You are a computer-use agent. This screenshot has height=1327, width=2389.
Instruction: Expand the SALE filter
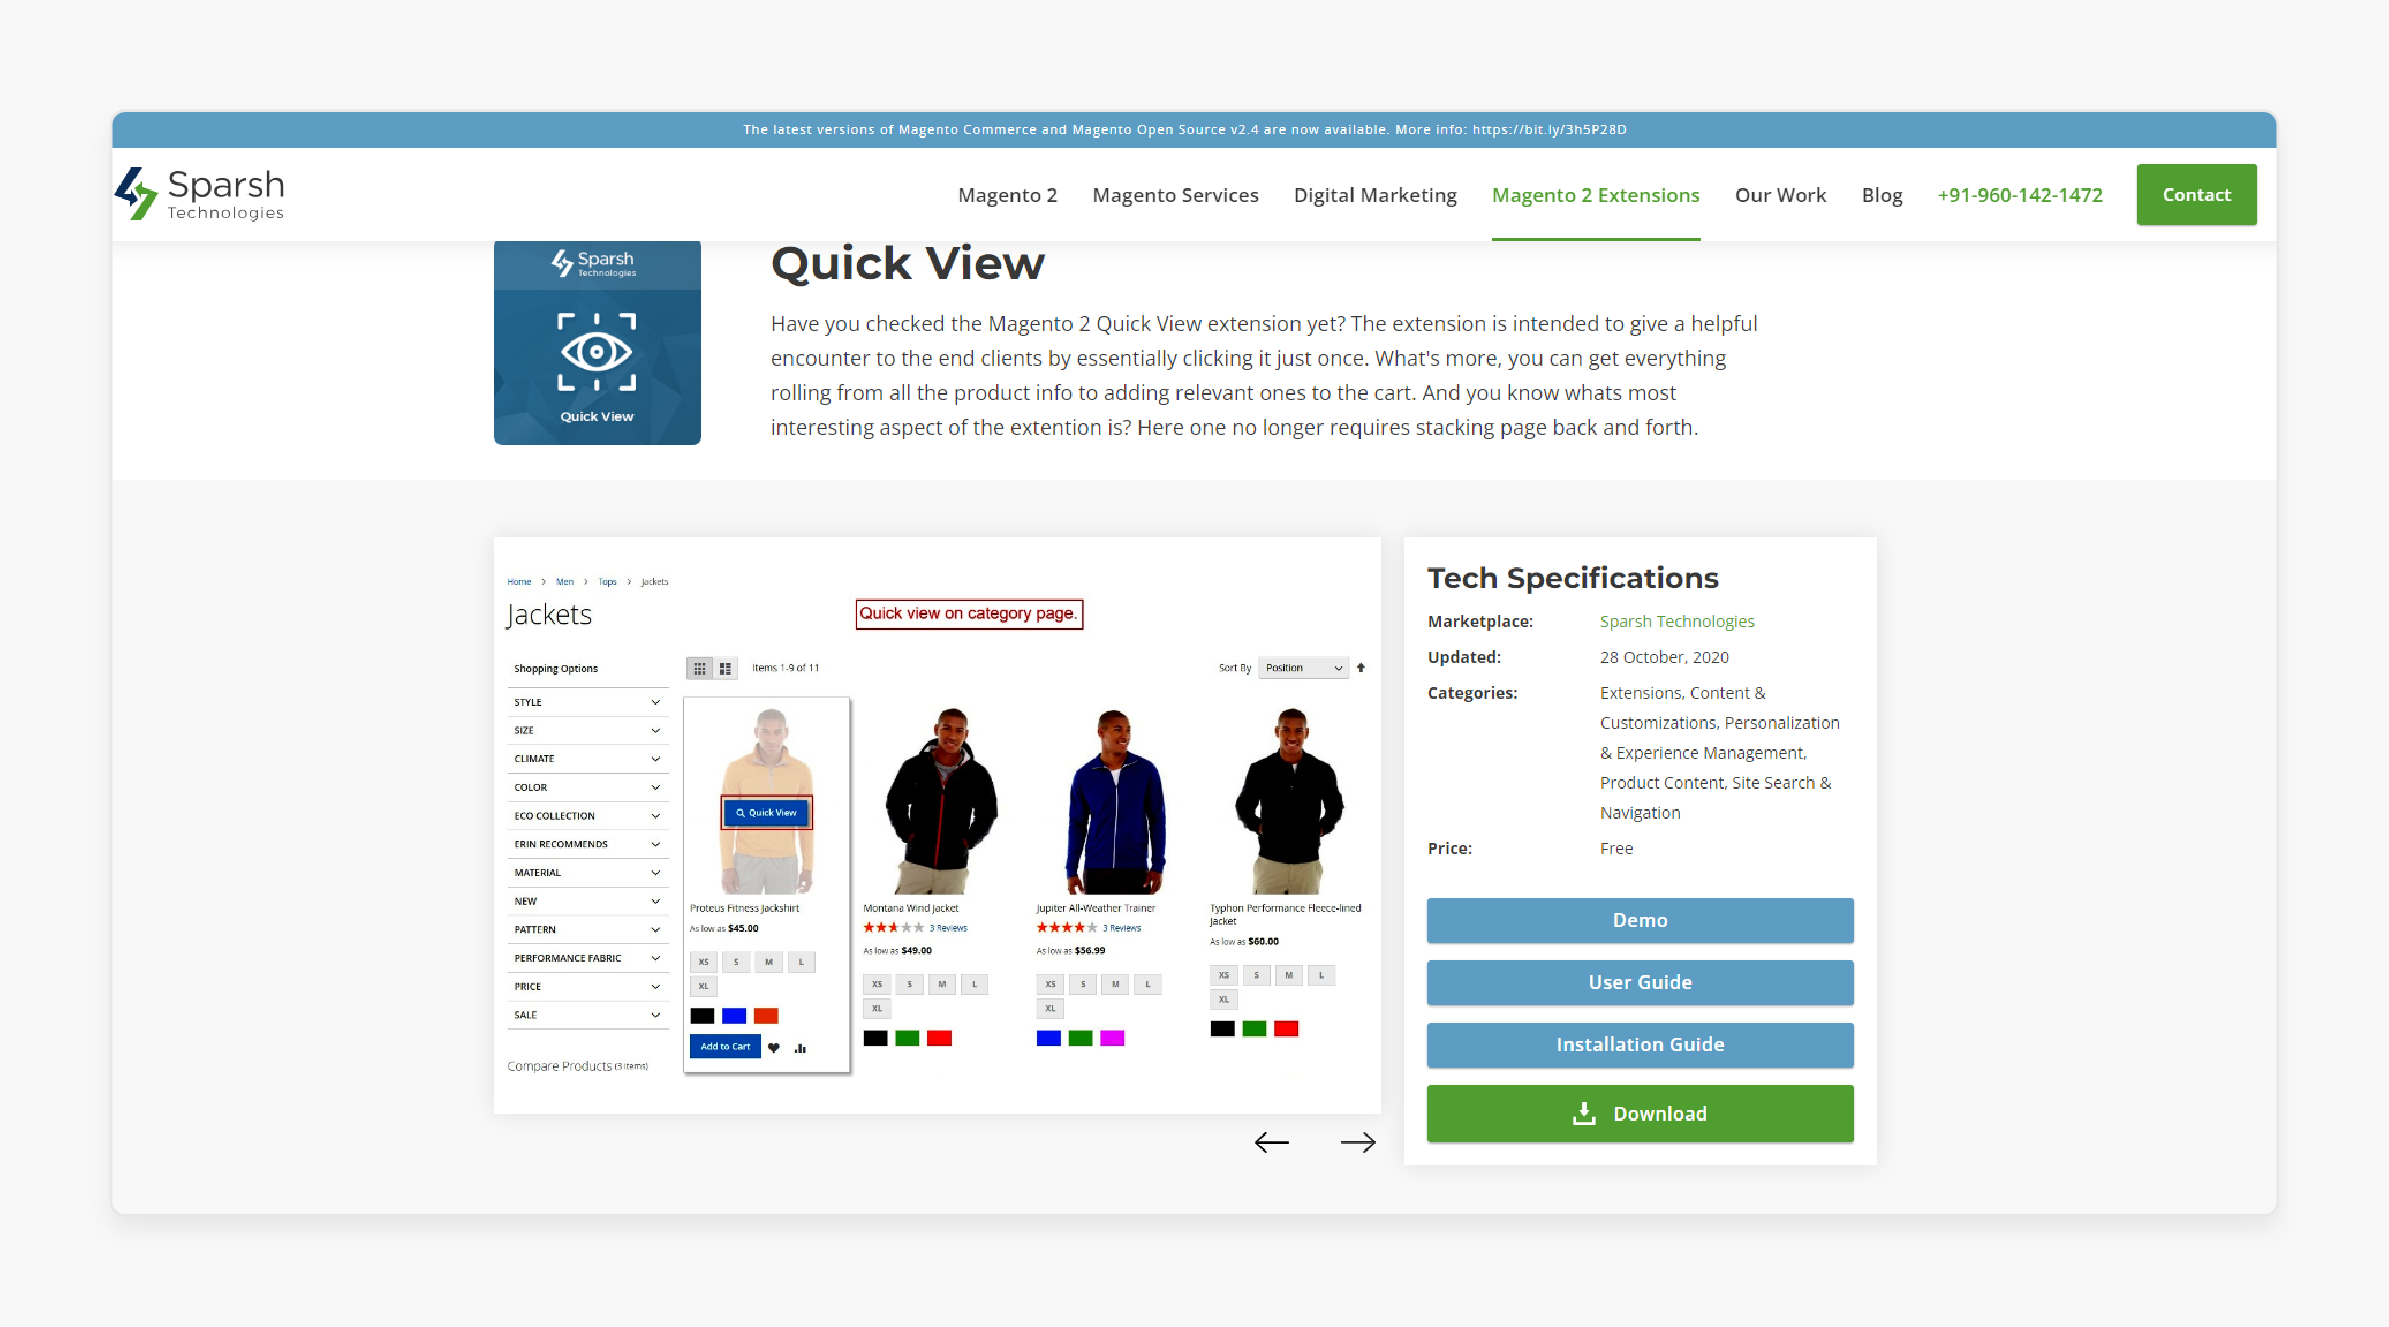pyautogui.click(x=587, y=1014)
